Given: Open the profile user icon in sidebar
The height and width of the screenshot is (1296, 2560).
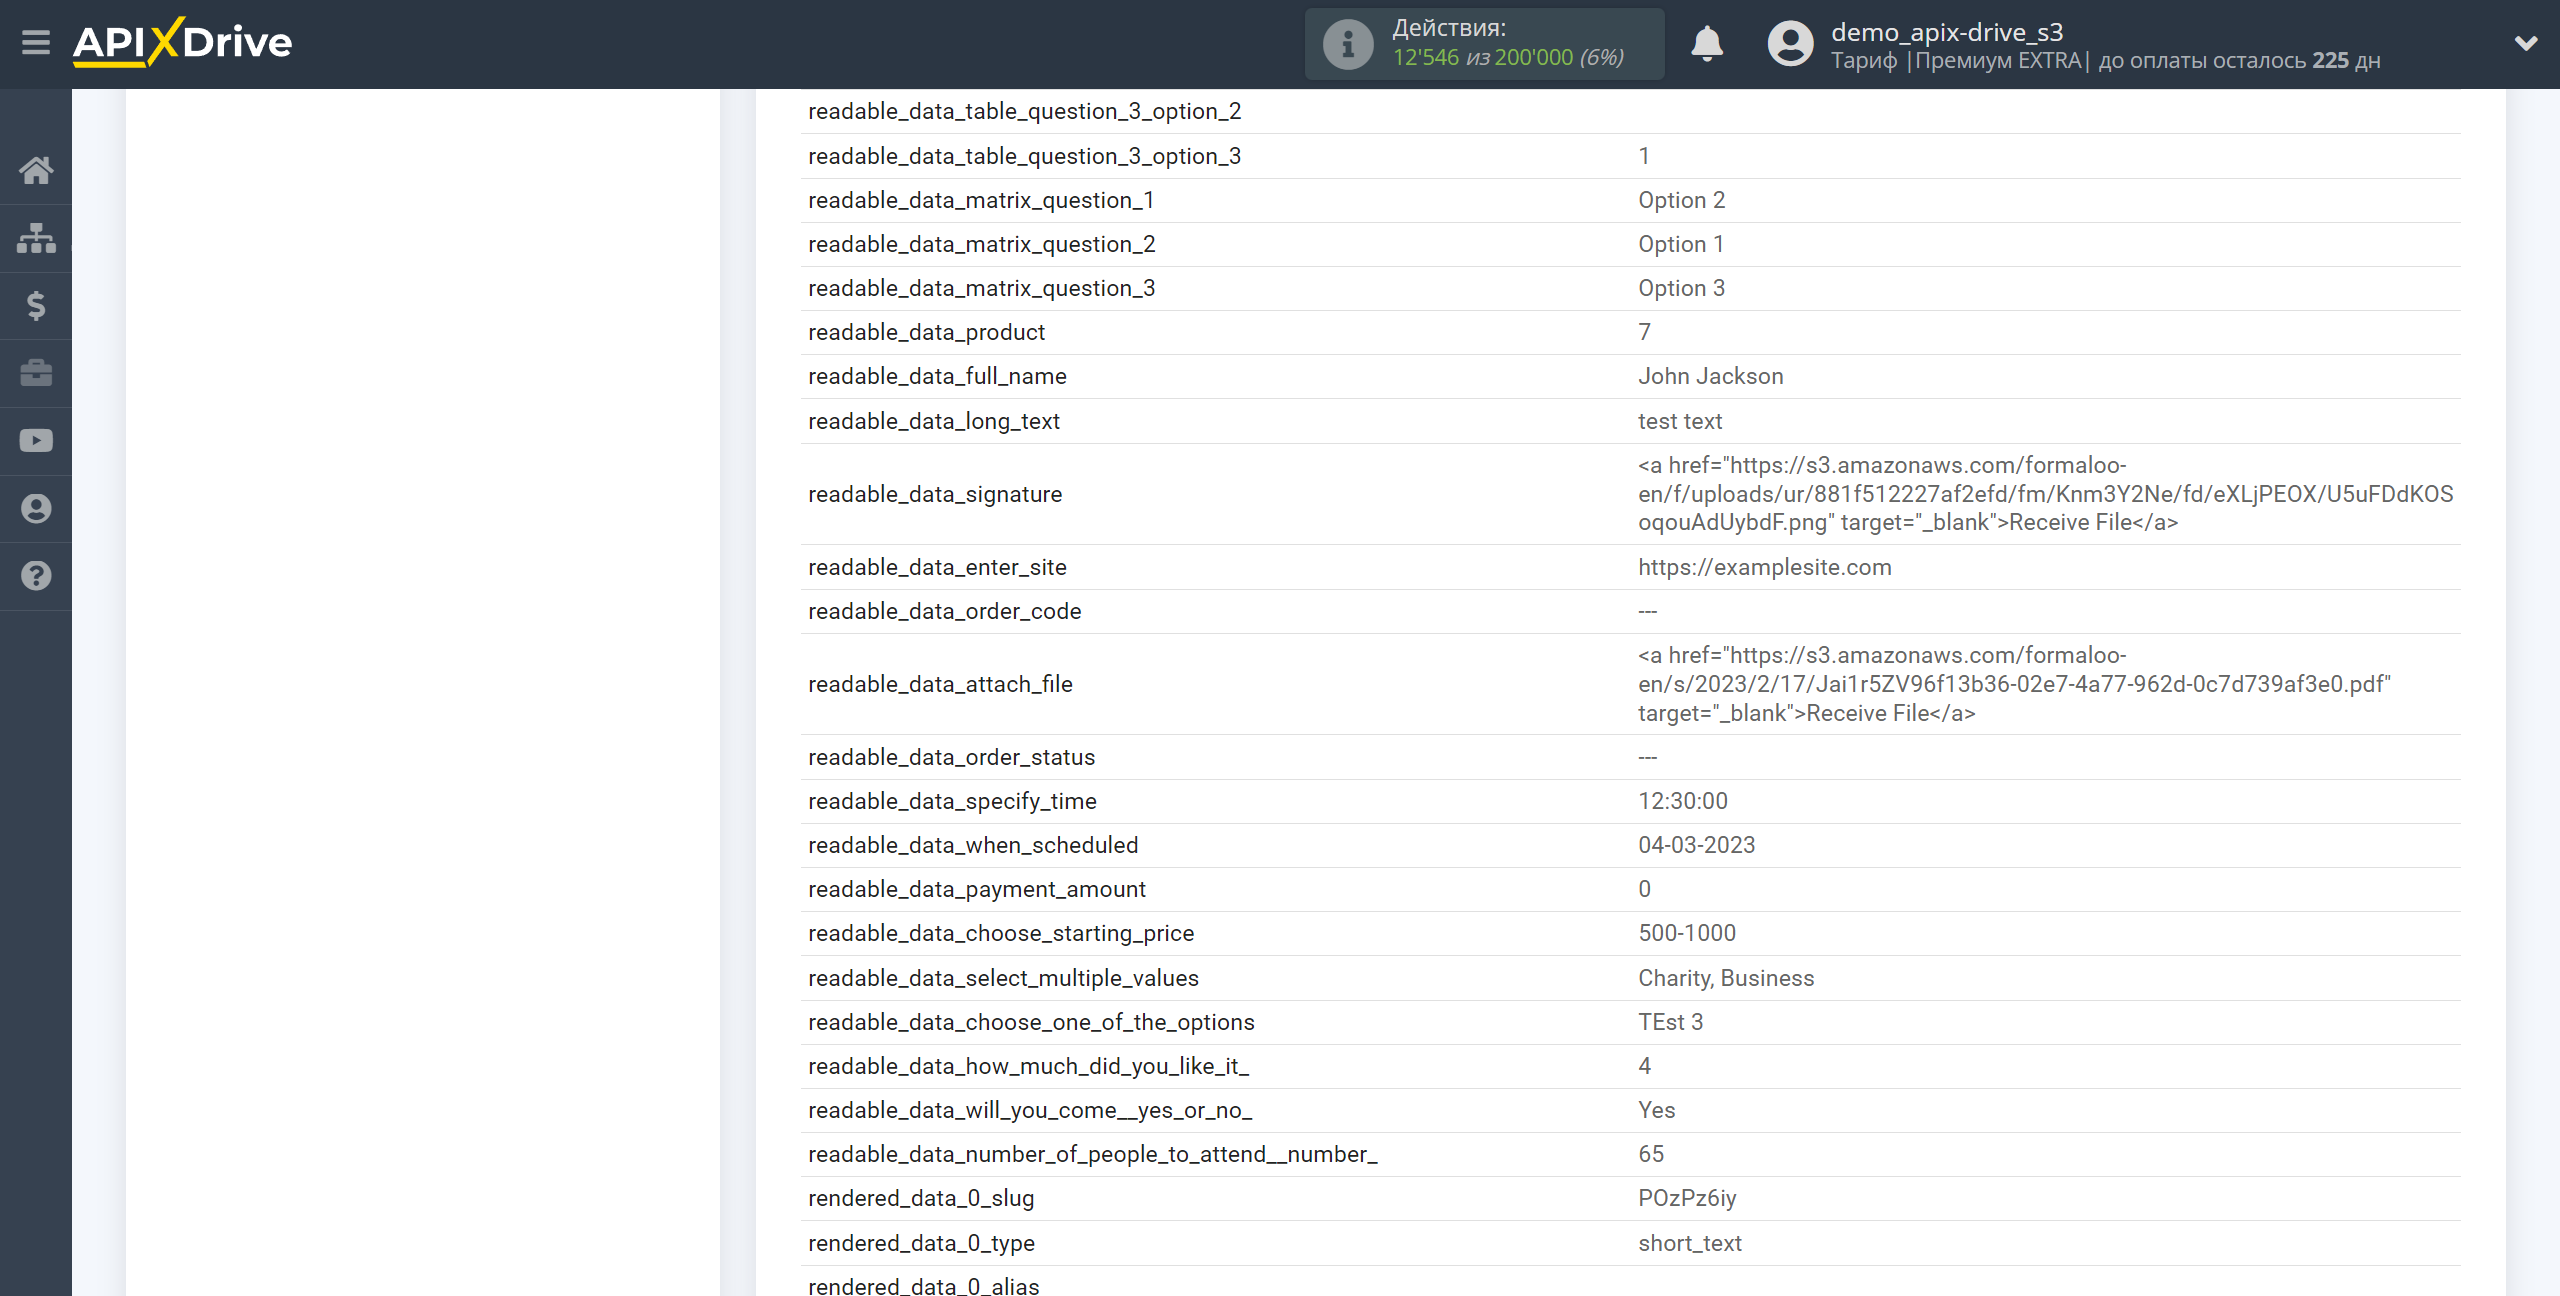Looking at the screenshot, I should tap(36, 509).
